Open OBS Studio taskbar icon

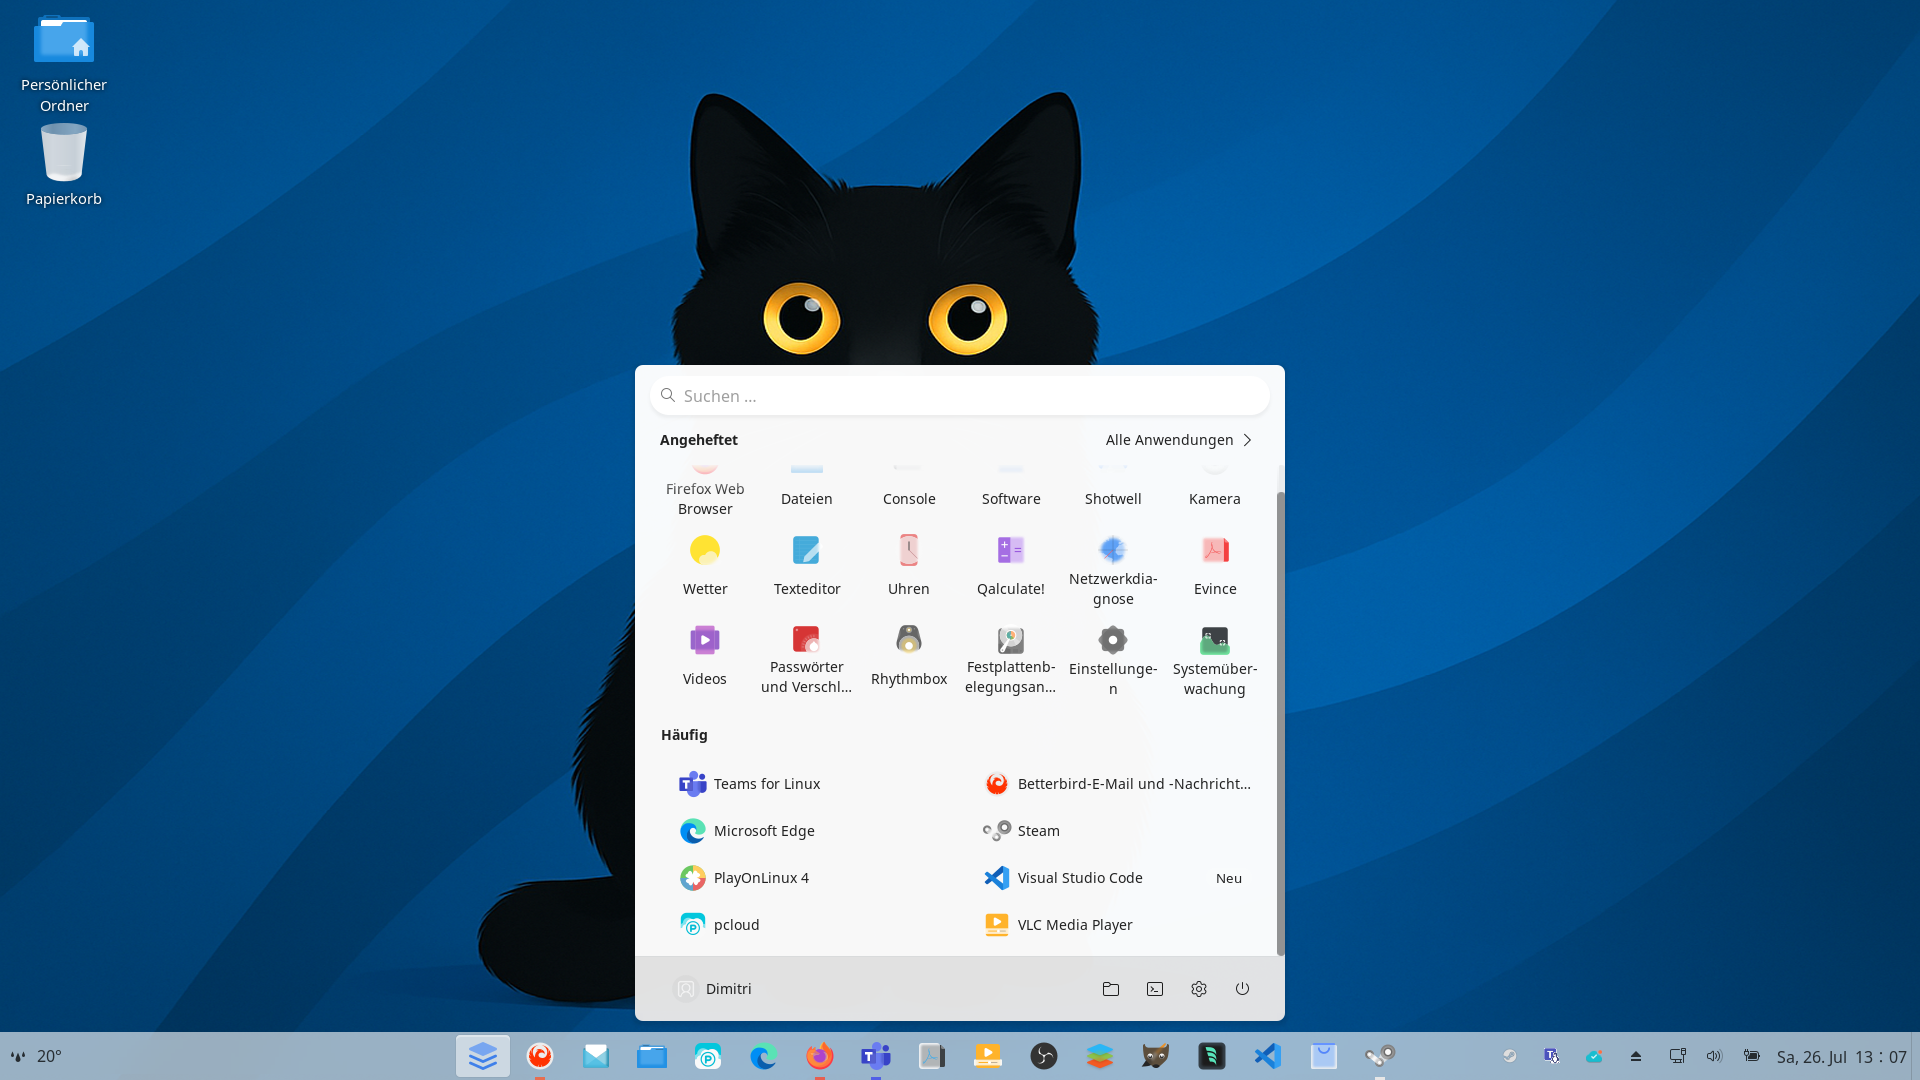click(1044, 1056)
